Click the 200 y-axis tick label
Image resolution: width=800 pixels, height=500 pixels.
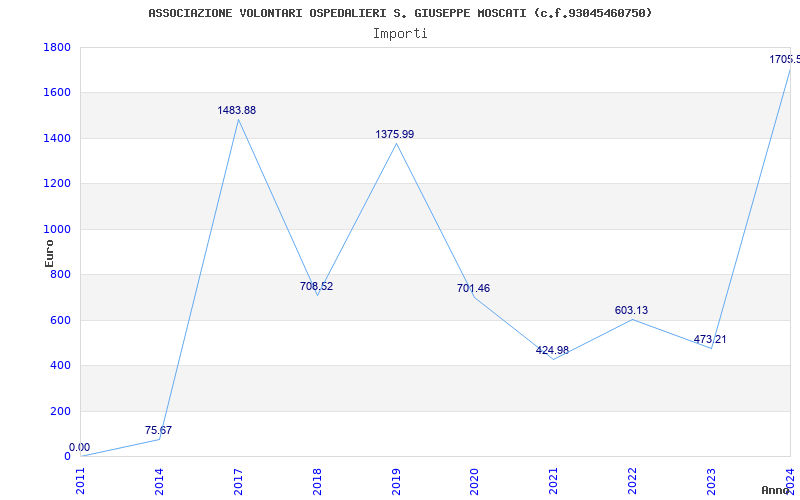point(60,411)
